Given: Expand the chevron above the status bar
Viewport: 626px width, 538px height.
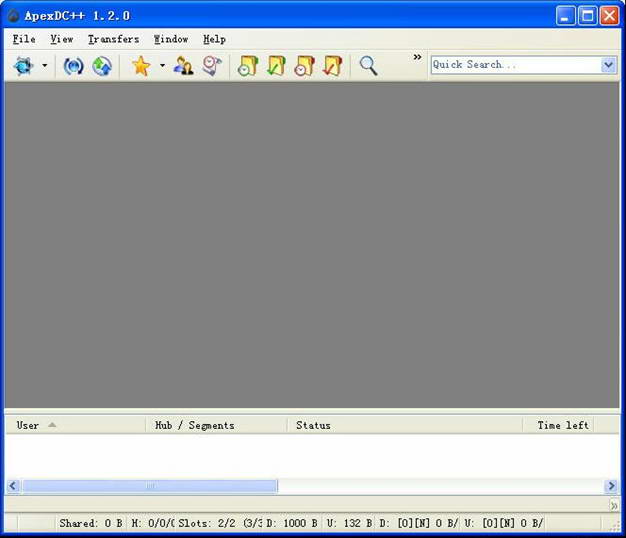Looking at the screenshot, I should [x=614, y=506].
